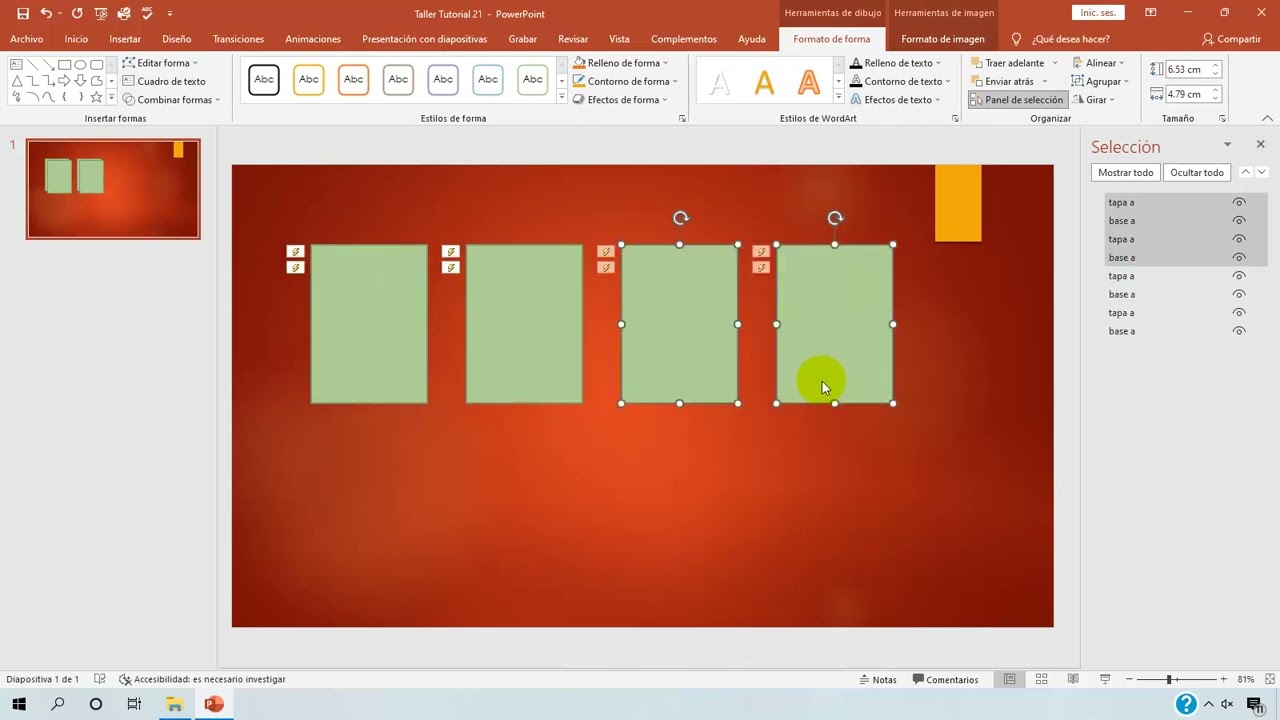Image resolution: width=1280 pixels, height=720 pixels.
Task: Open the Archivo tab
Action: 27,39
